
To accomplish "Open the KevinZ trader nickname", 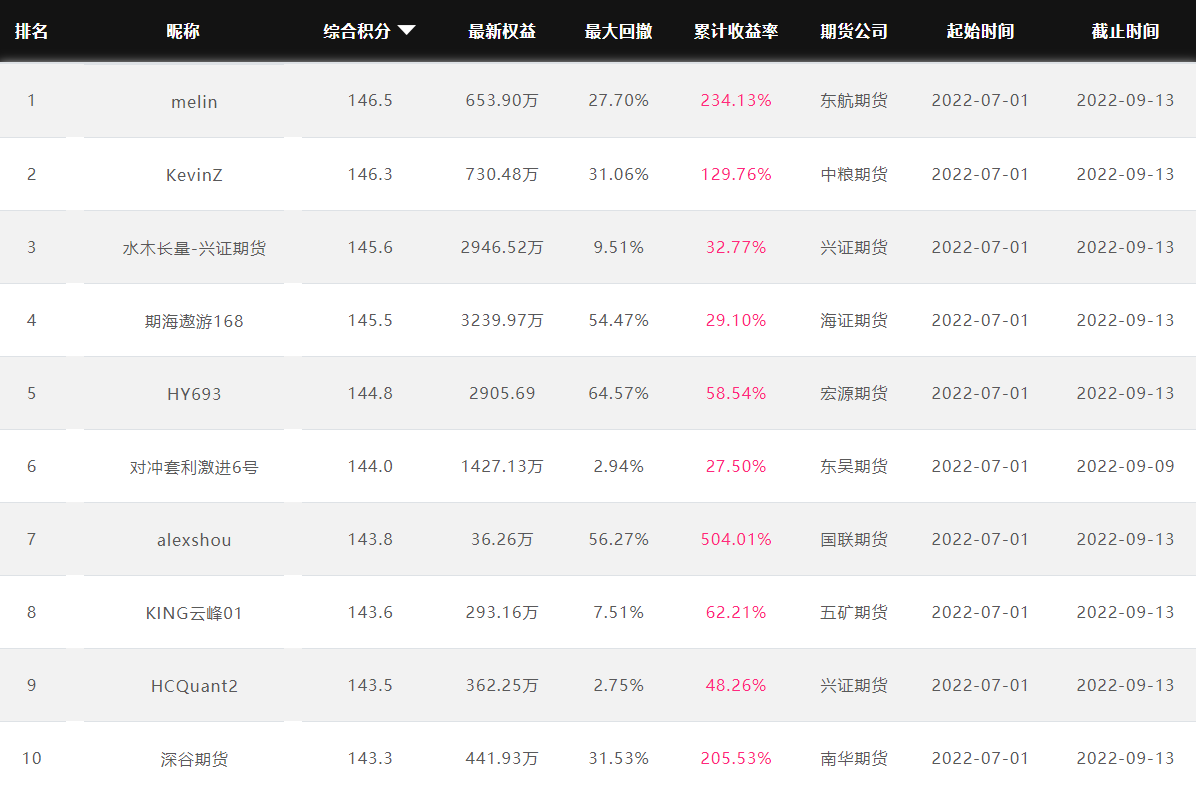I will 195,175.
